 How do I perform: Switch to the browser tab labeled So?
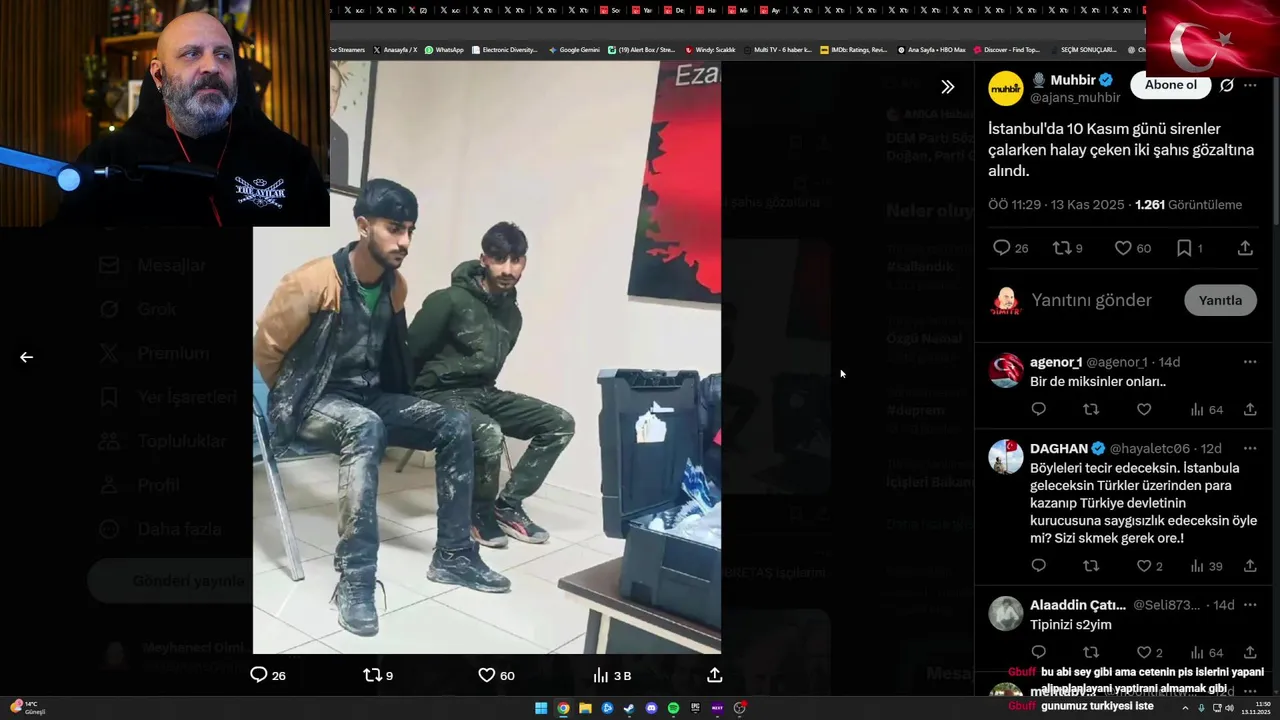pyautogui.click(x=610, y=10)
